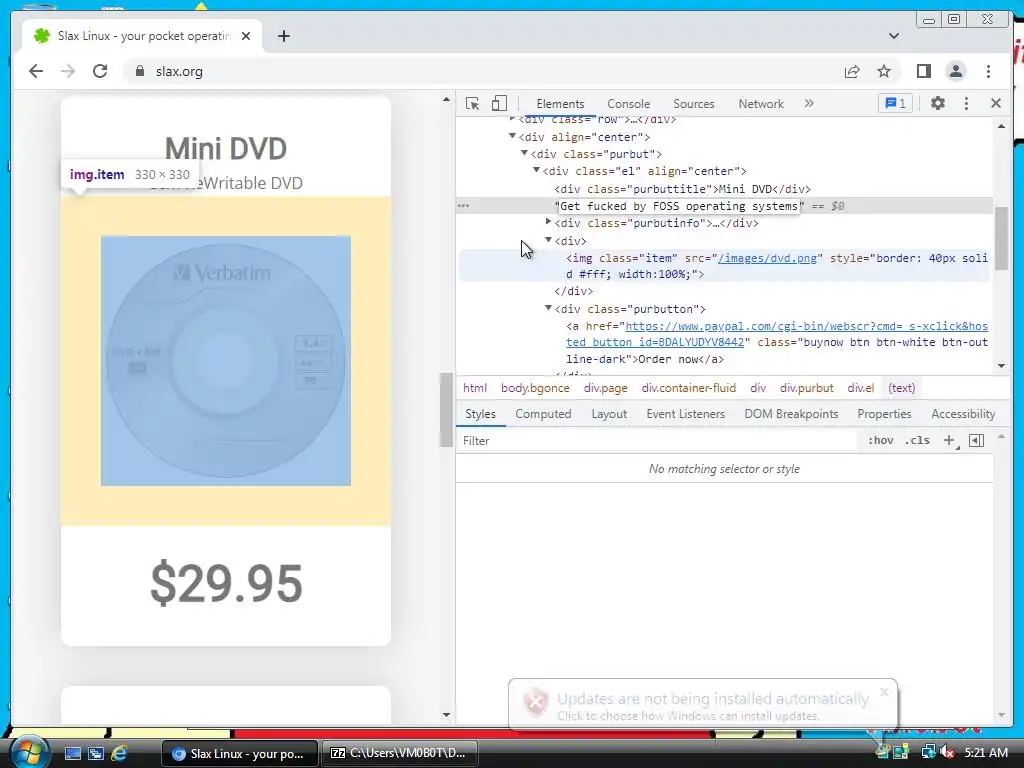Switch to the Network tab
The height and width of the screenshot is (768, 1024).
(761, 104)
